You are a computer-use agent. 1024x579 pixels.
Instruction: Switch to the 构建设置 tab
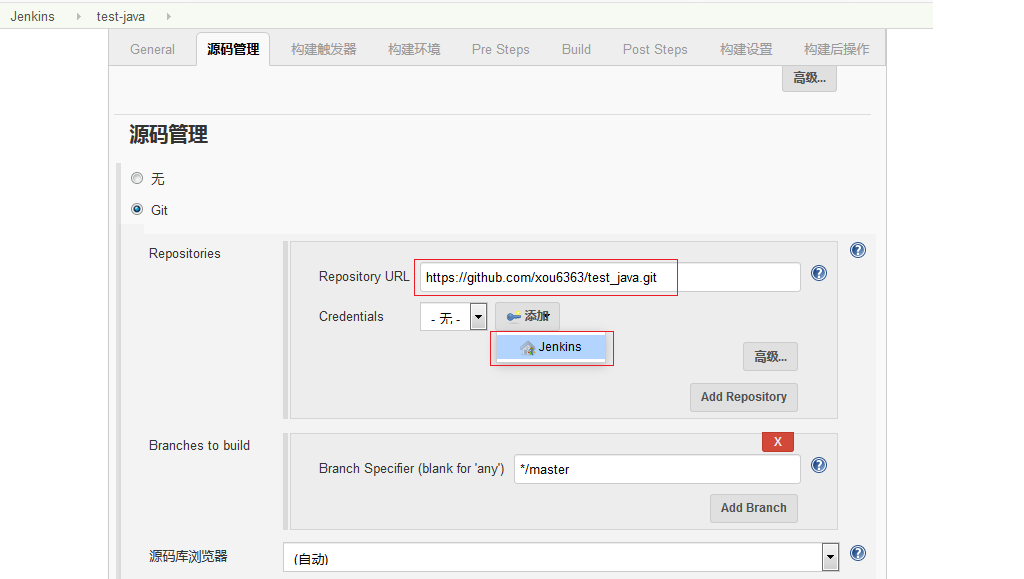pos(746,49)
